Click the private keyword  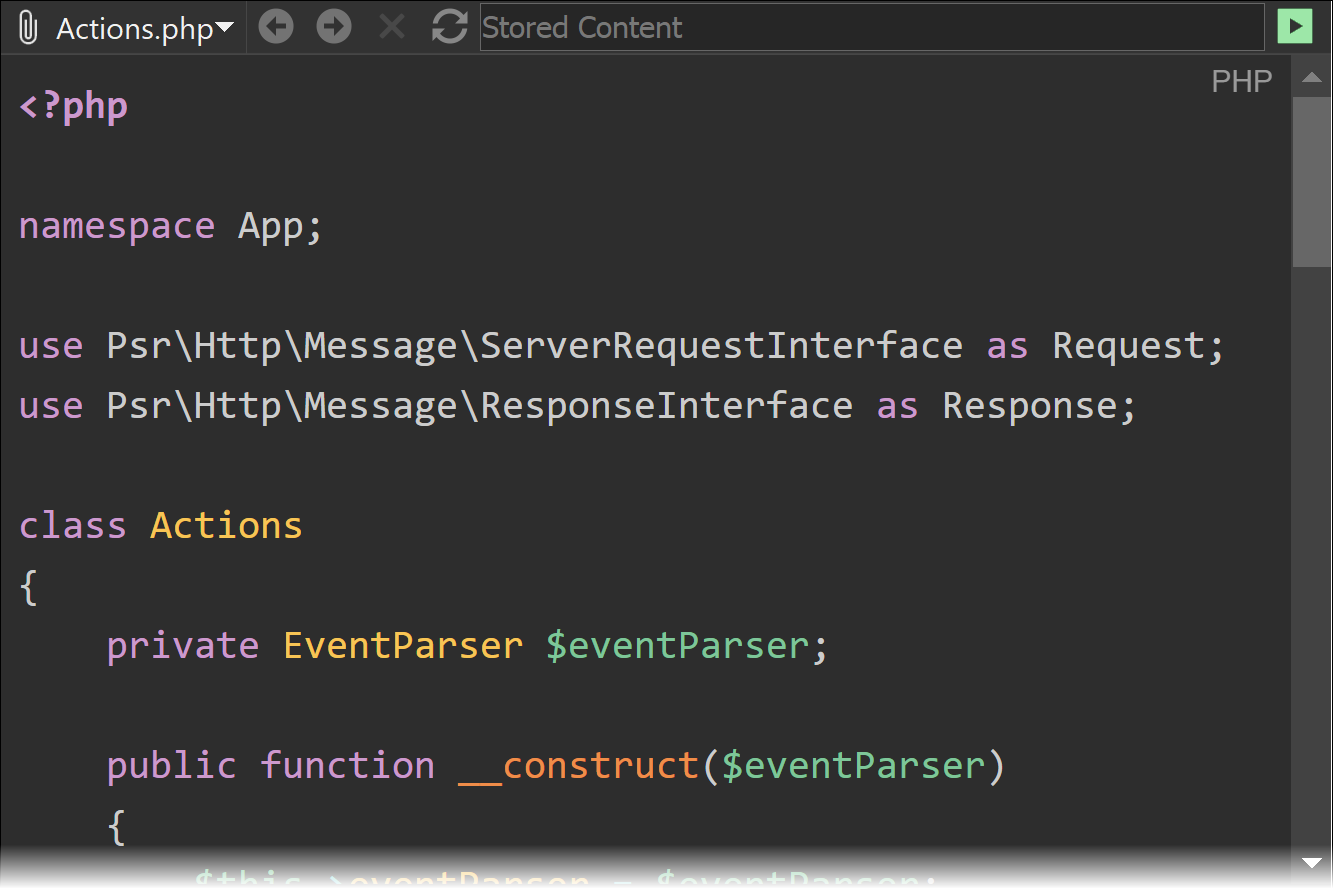pyautogui.click(x=183, y=646)
